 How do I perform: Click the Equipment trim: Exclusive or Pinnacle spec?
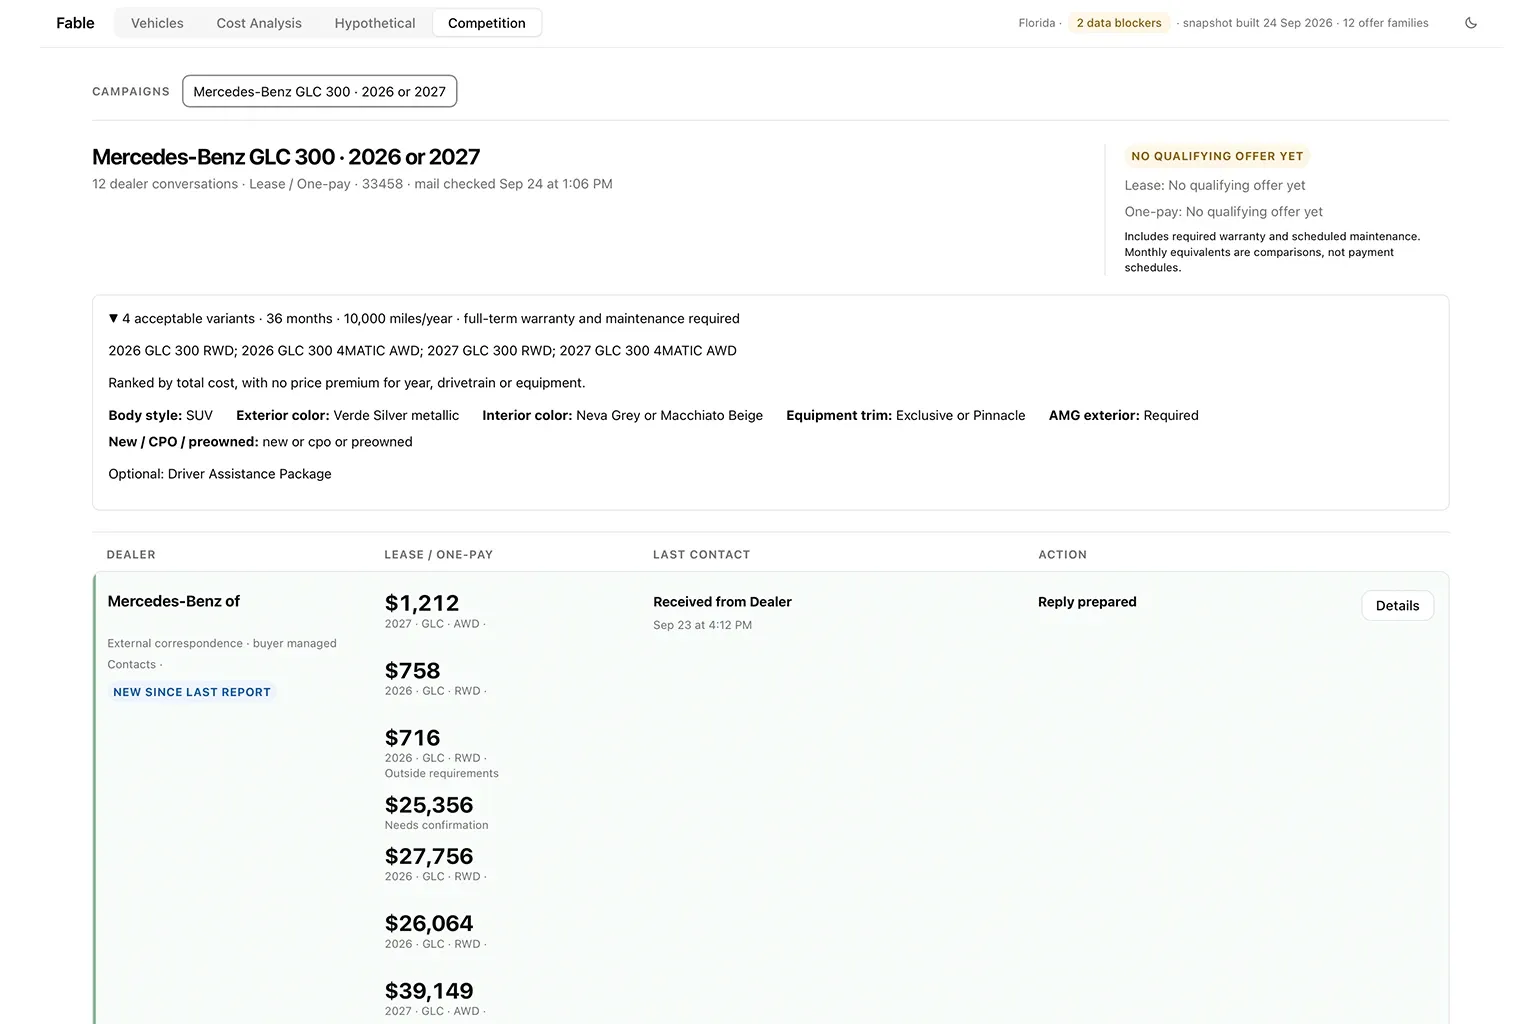906,415
